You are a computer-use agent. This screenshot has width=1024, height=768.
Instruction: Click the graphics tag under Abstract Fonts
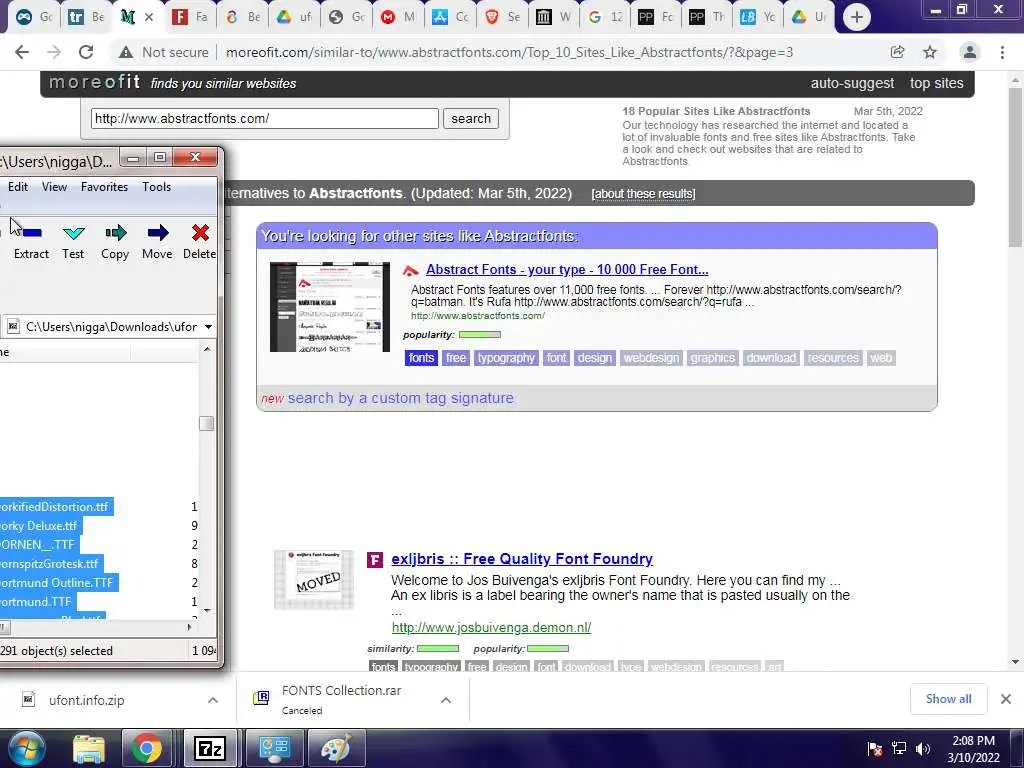(712, 358)
